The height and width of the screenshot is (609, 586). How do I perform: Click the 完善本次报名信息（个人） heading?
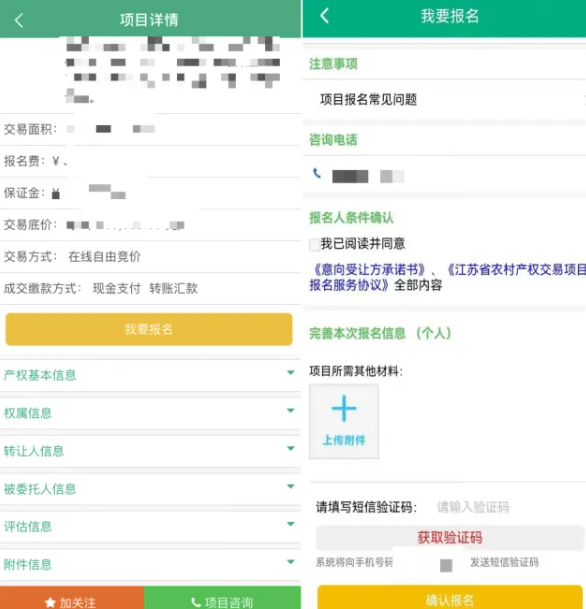click(x=380, y=333)
